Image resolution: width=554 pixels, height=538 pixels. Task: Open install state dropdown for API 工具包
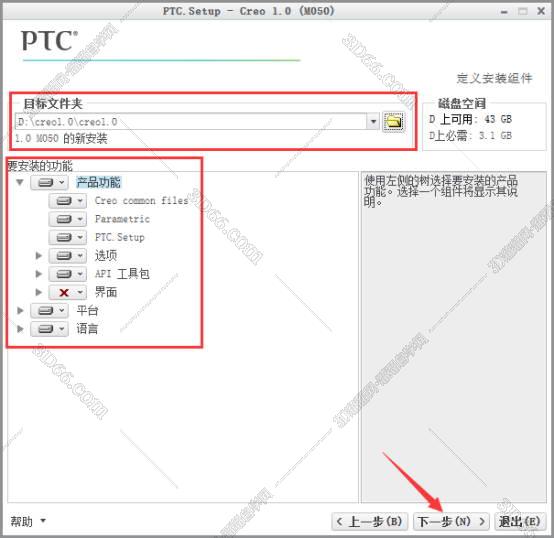(x=67, y=274)
